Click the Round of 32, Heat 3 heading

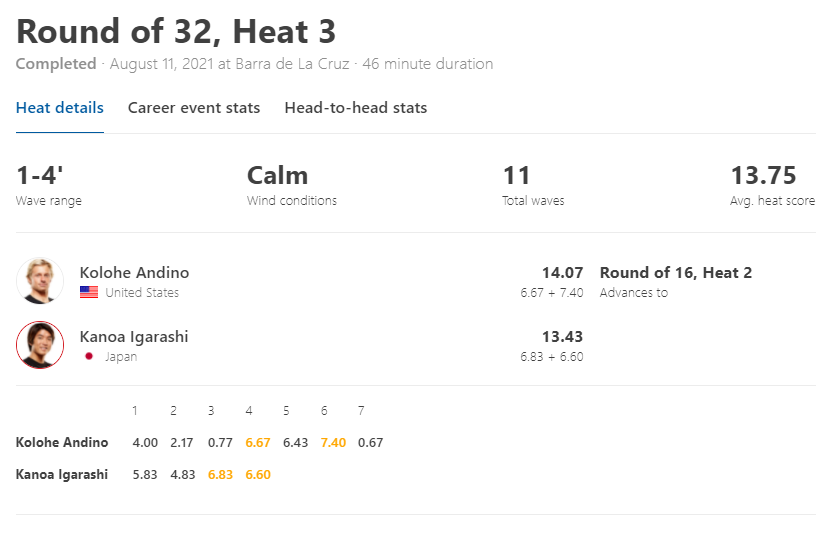(x=176, y=31)
